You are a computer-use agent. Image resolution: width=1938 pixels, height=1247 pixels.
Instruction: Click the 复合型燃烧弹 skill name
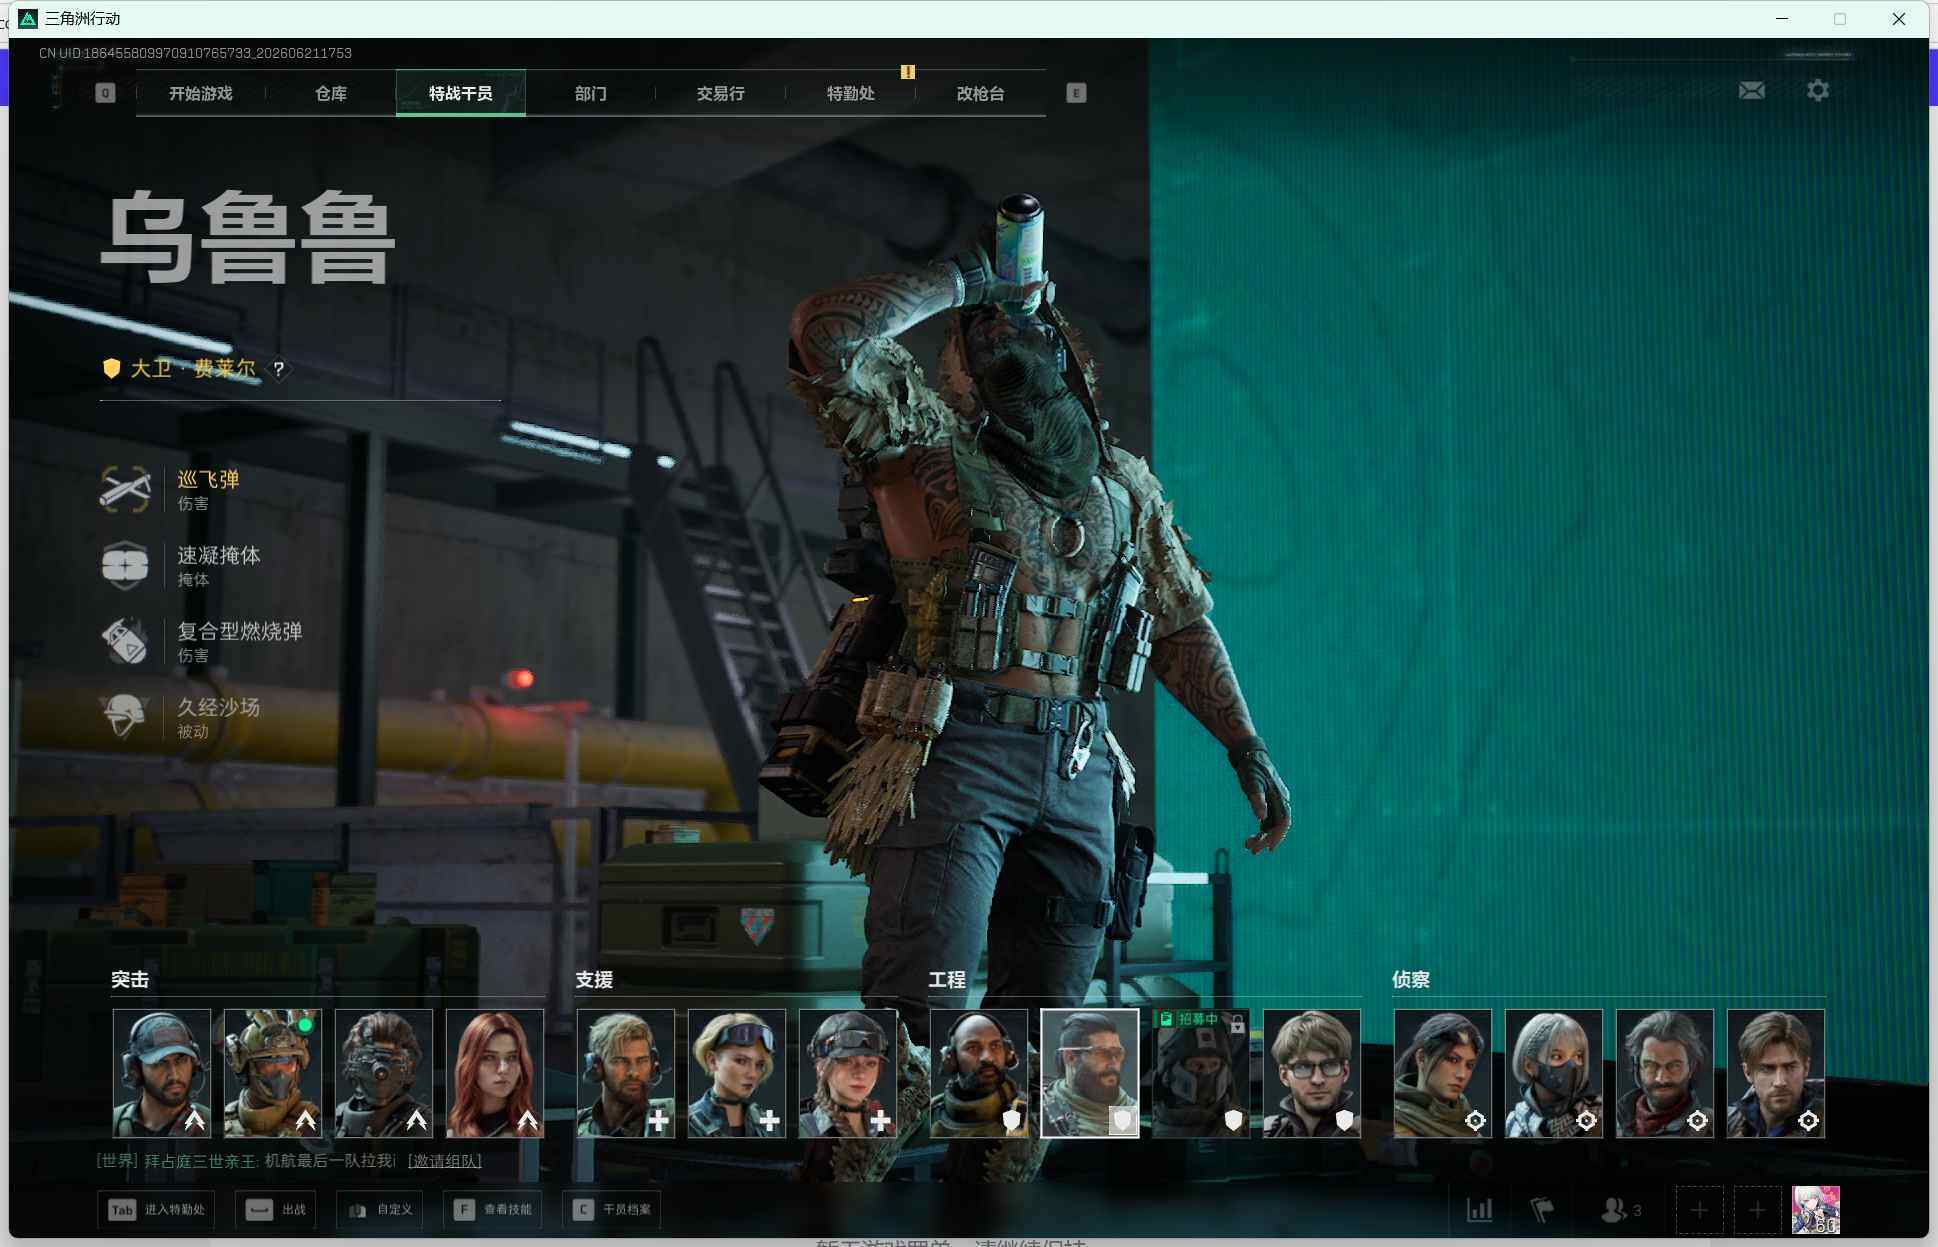tap(240, 631)
